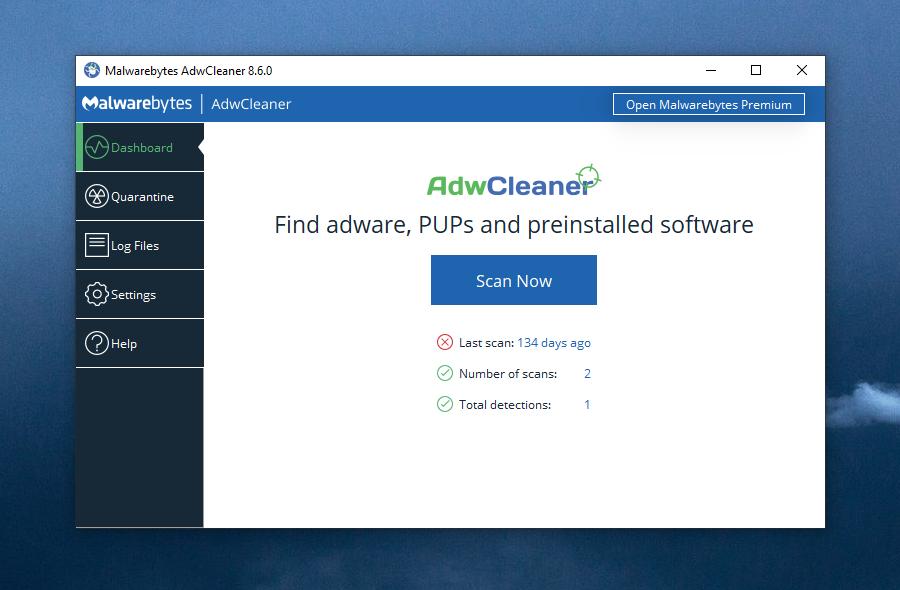Click the scans count value 2
The width and height of the screenshot is (900, 590).
pos(587,373)
